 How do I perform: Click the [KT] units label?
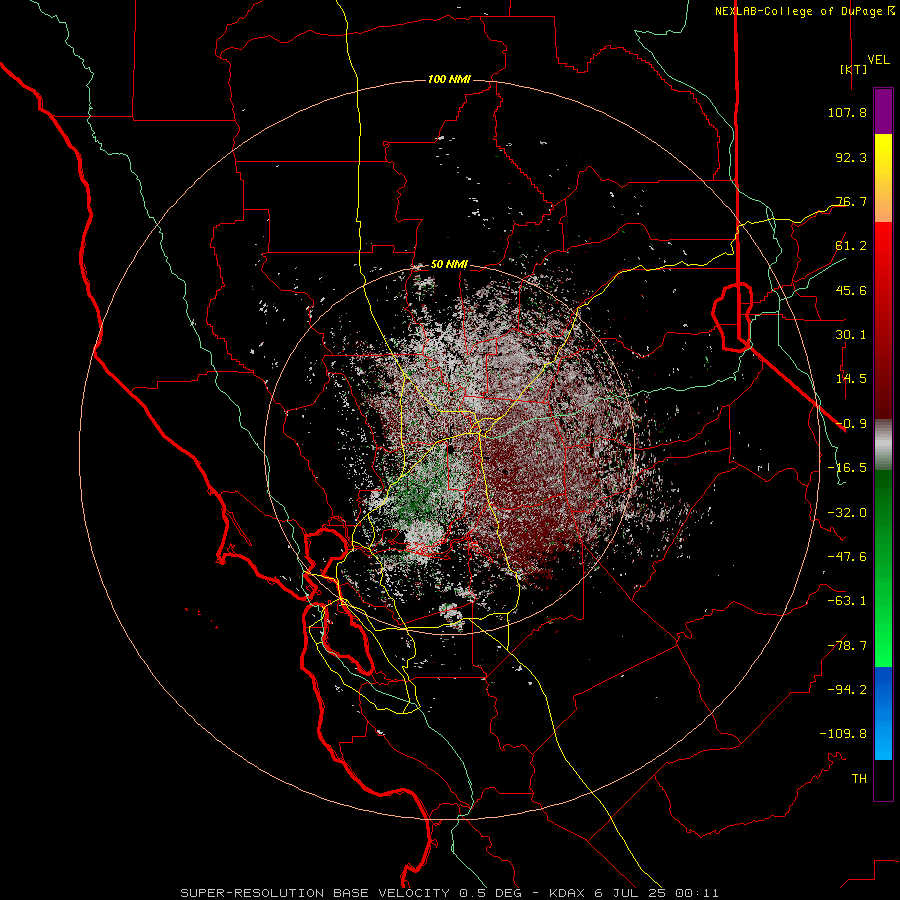[853, 69]
